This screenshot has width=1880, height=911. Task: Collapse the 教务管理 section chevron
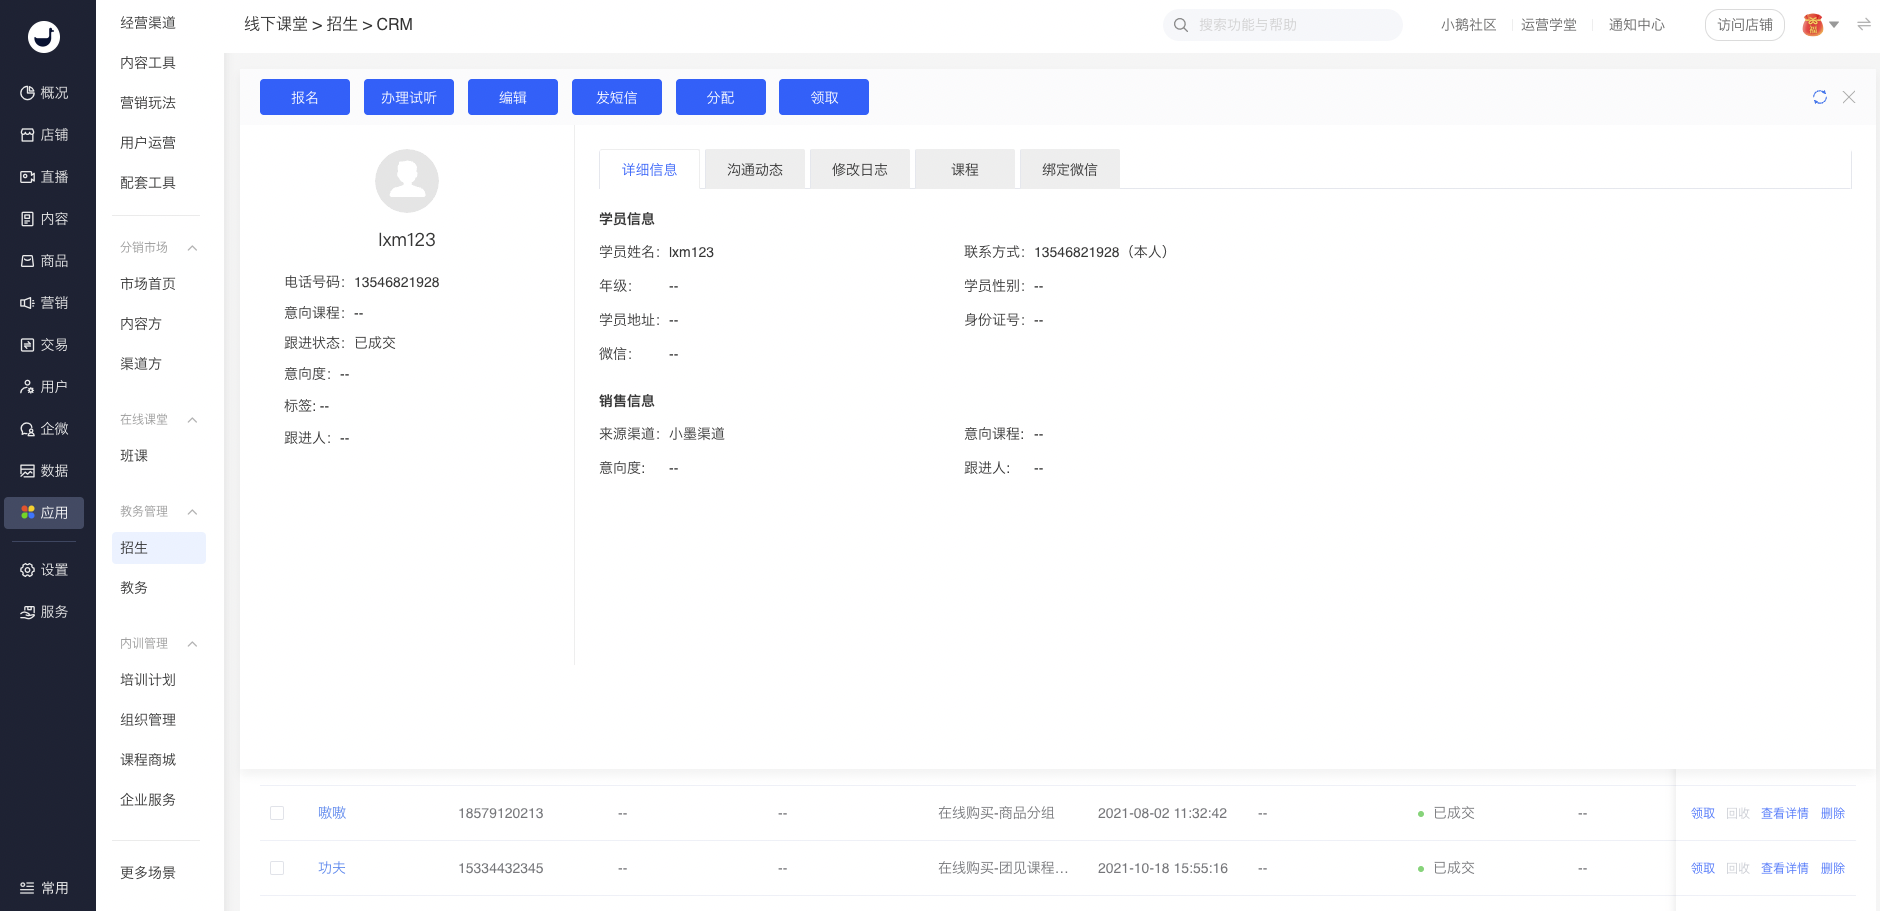[192, 512]
